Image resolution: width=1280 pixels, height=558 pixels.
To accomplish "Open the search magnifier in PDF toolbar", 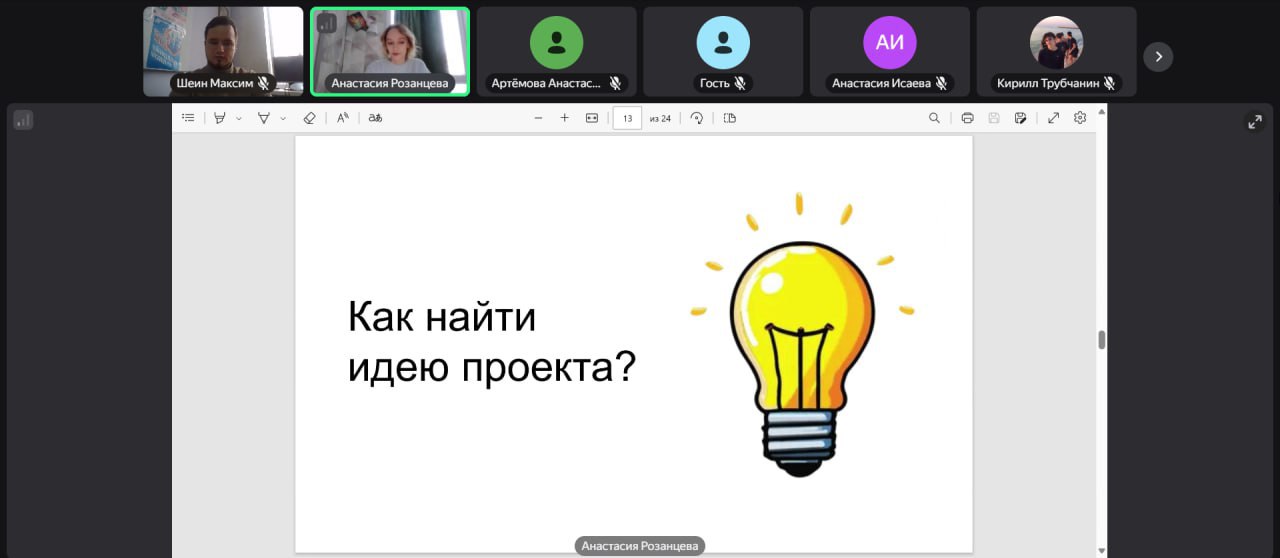I will click(934, 118).
